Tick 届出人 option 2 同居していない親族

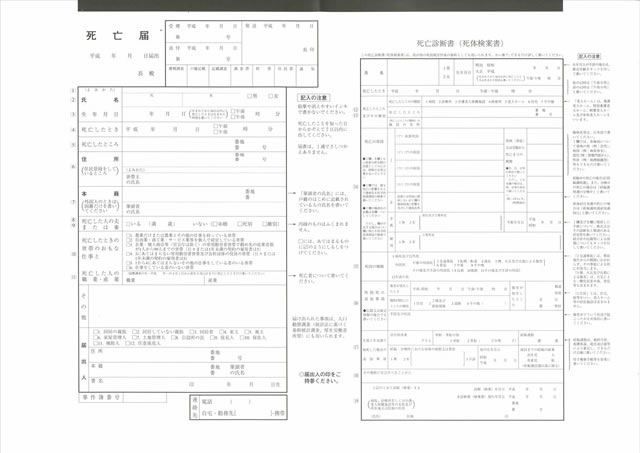tap(136, 332)
